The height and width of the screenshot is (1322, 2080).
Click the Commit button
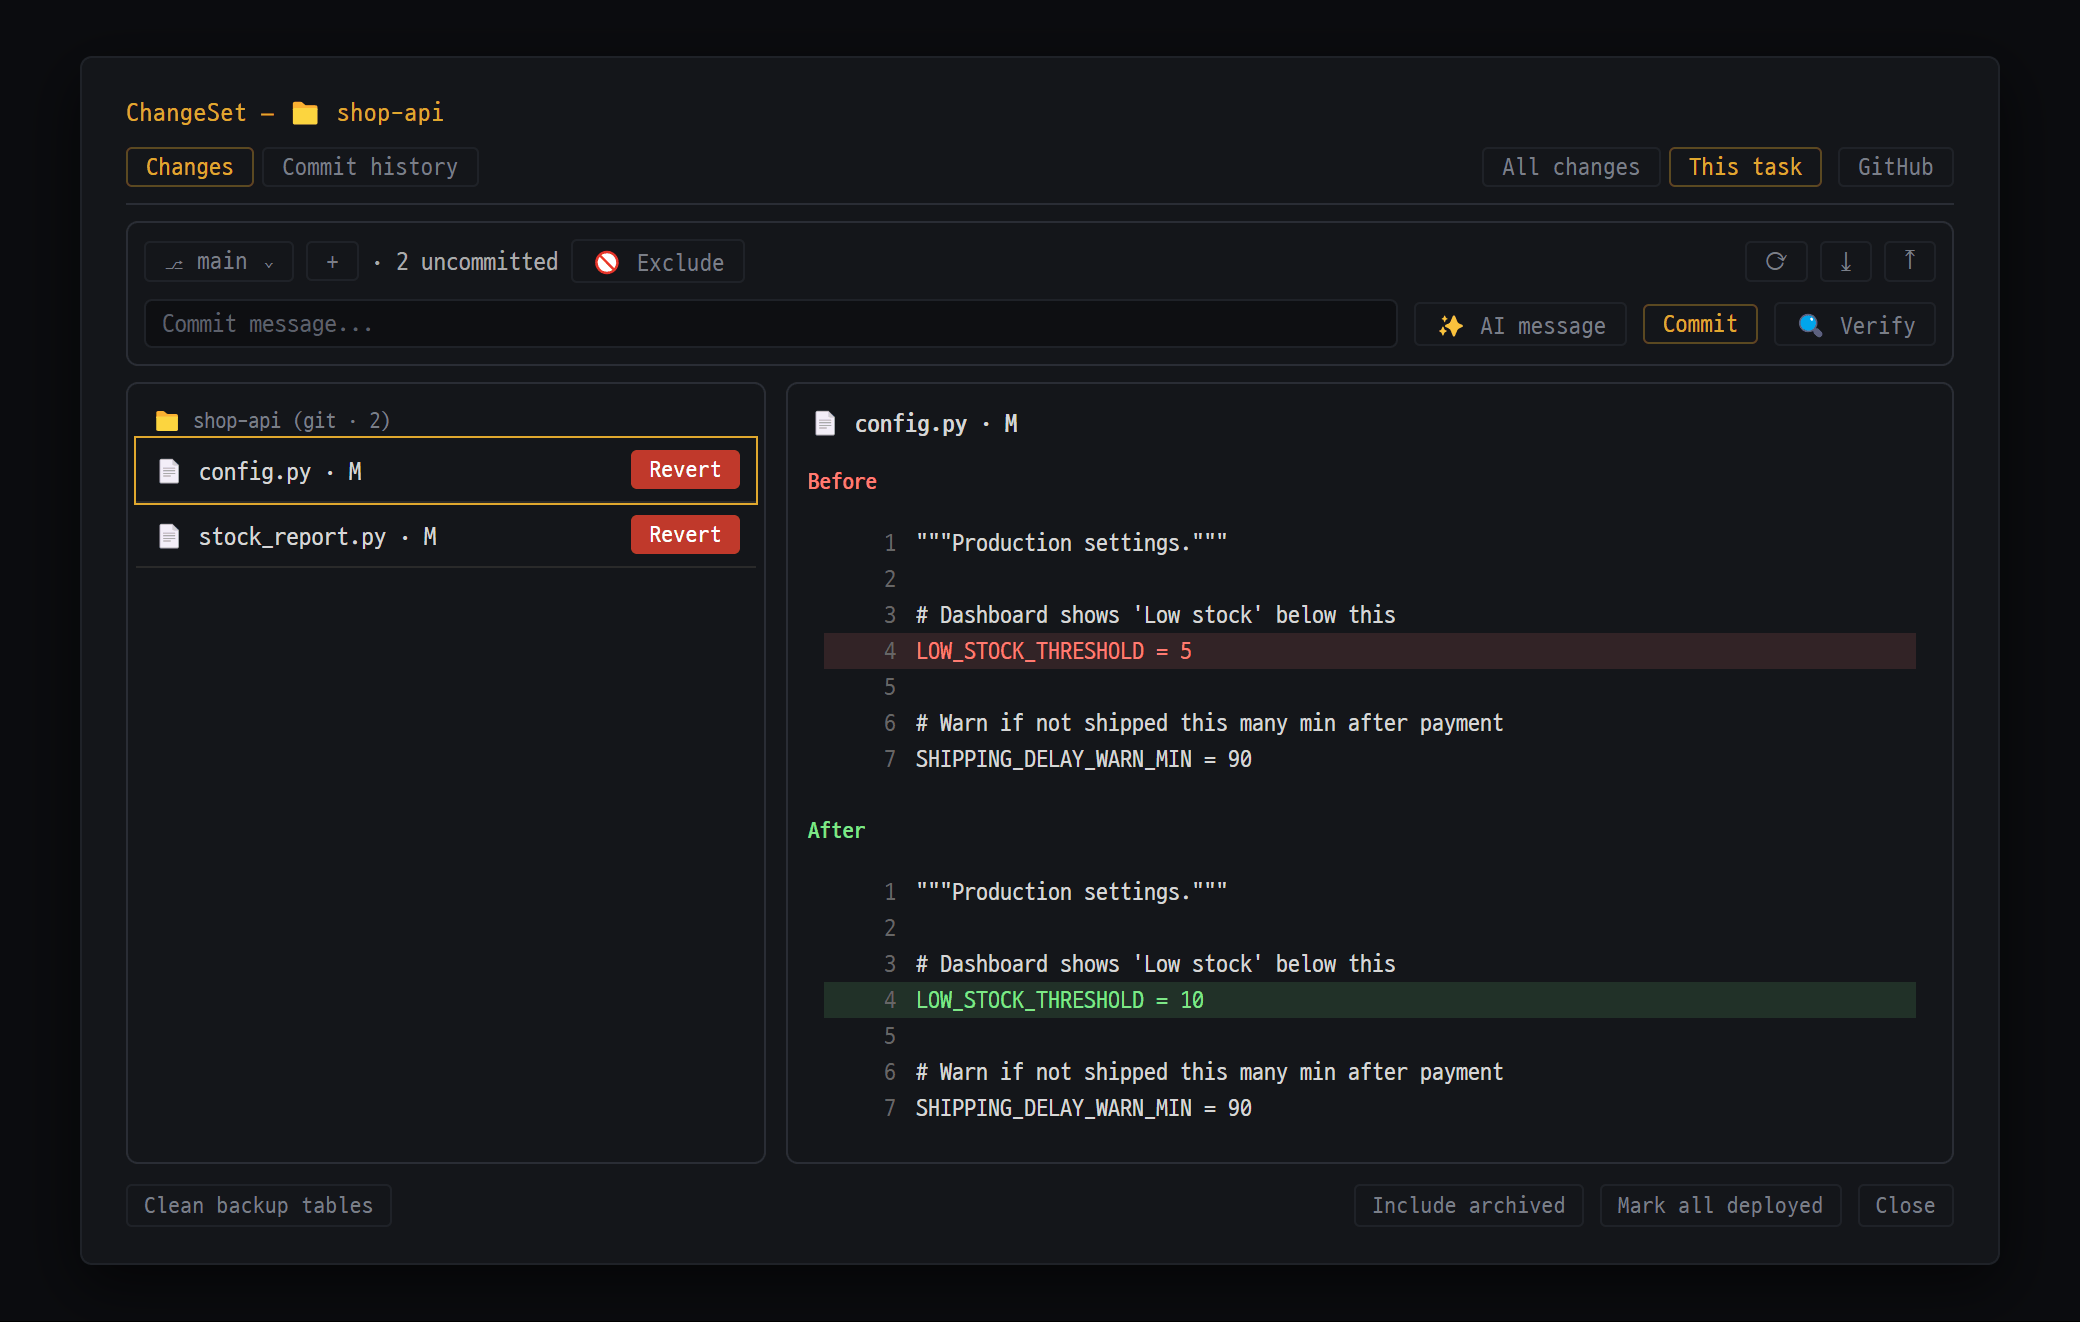click(1700, 324)
